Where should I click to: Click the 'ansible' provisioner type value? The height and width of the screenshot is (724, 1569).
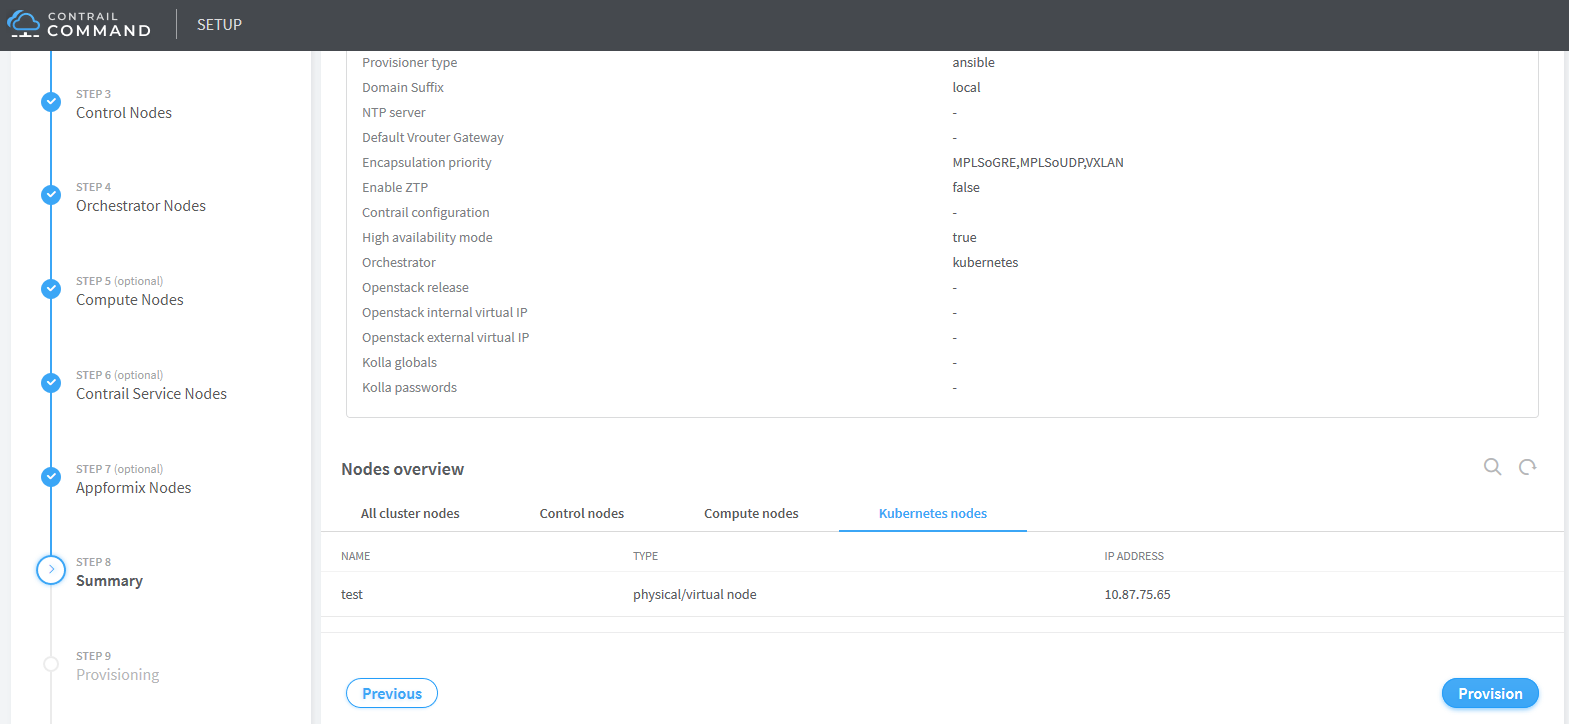pyautogui.click(x=973, y=62)
